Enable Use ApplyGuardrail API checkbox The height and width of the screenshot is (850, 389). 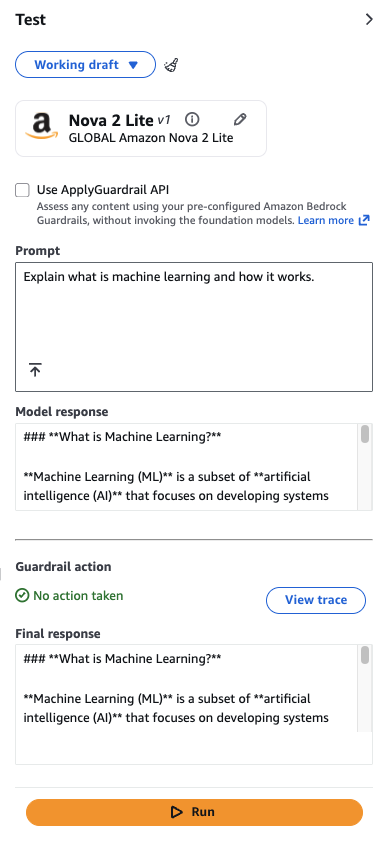point(22,190)
